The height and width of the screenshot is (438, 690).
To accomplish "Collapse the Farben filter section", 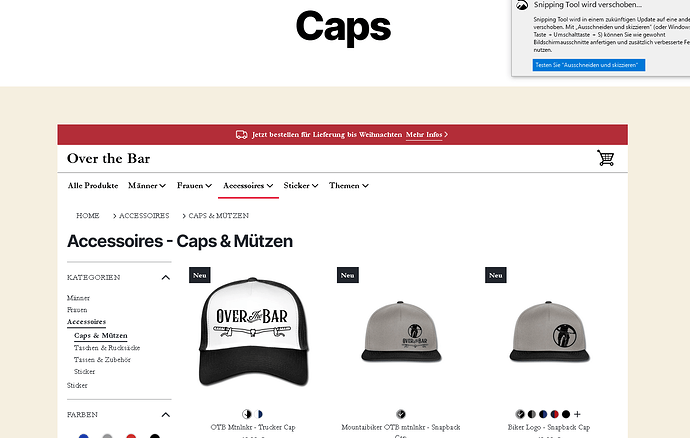I will [165, 415].
